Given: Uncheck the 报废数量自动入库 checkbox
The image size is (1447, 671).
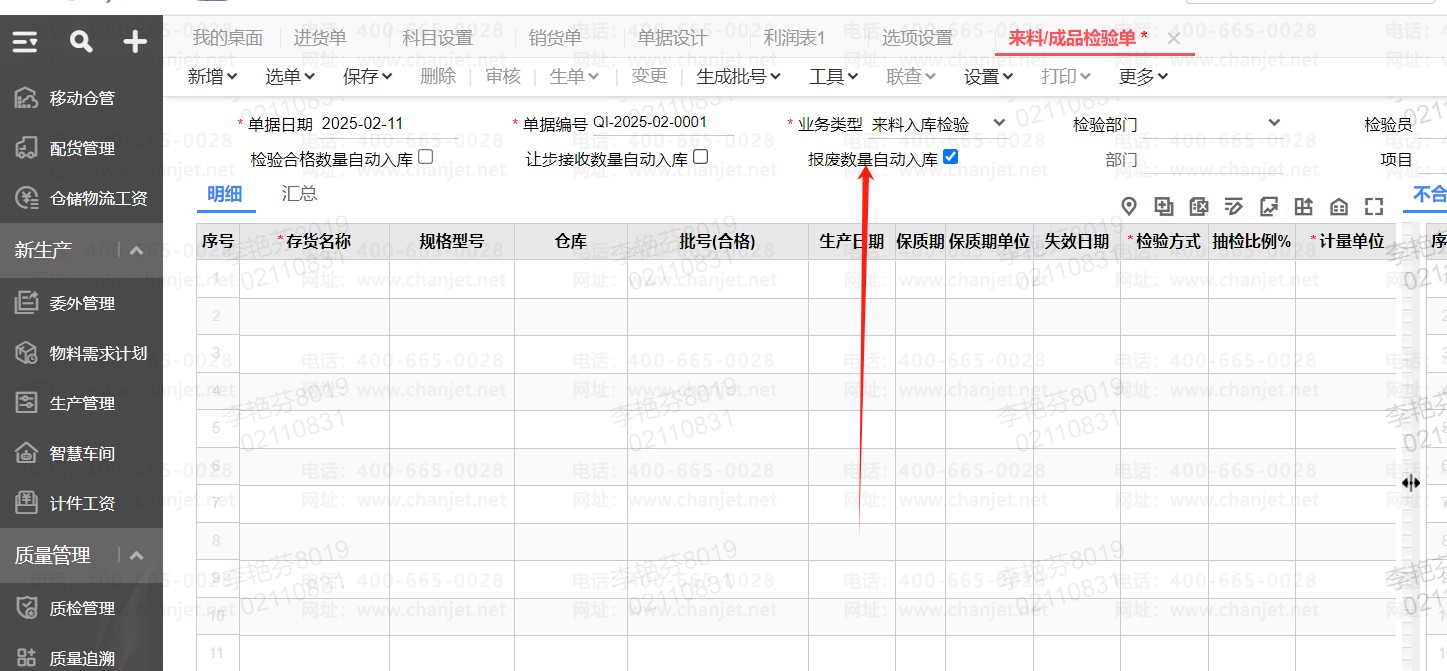Looking at the screenshot, I should (x=950, y=157).
